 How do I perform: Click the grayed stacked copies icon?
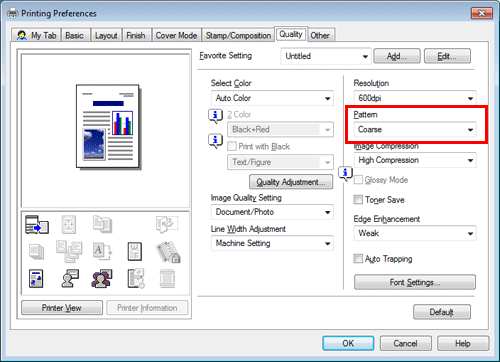click(102, 224)
